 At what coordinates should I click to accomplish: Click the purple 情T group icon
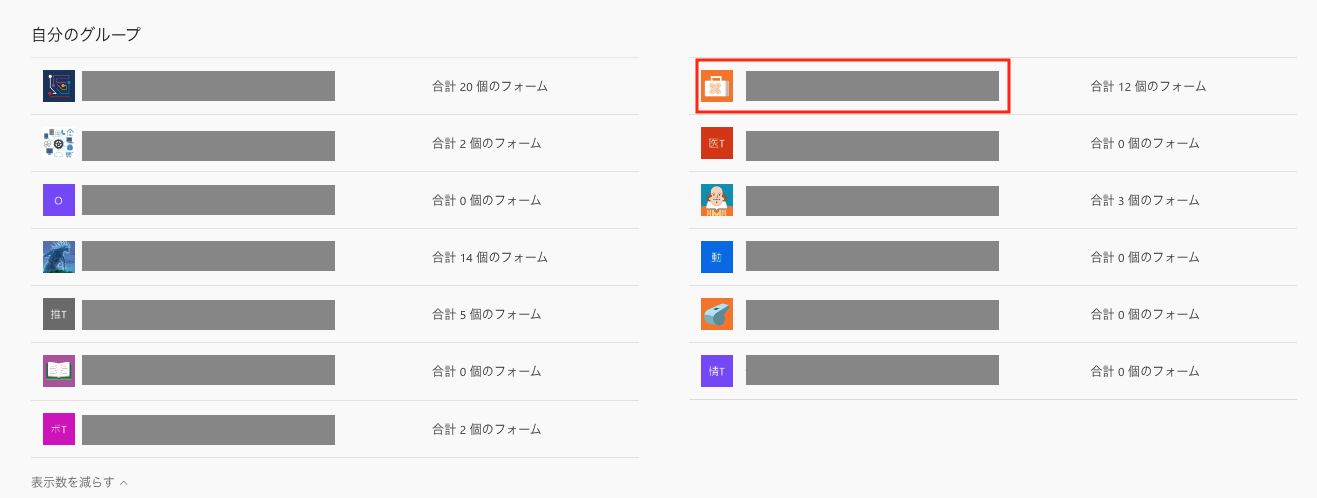(x=717, y=371)
